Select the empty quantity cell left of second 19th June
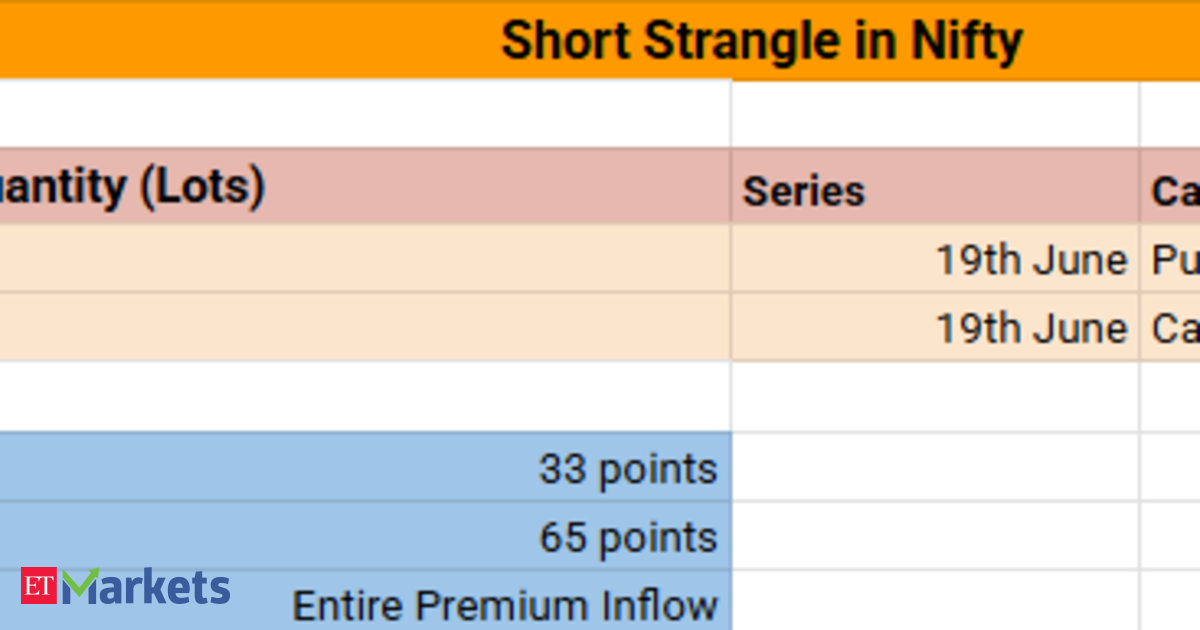 [x=365, y=327]
